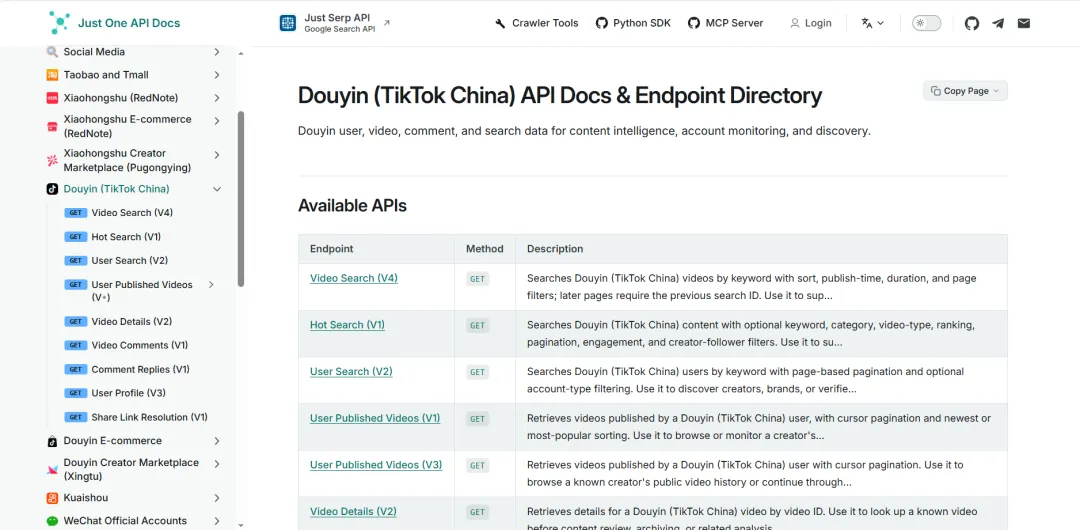This screenshot has height=530, width=1080.
Task: Click the sidebar scroll down arrow
Action: click(241, 525)
